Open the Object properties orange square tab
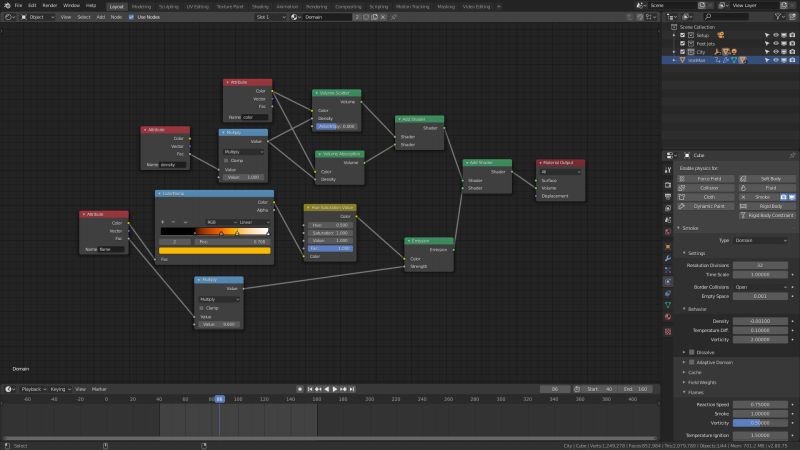The image size is (800, 450). click(x=668, y=246)
